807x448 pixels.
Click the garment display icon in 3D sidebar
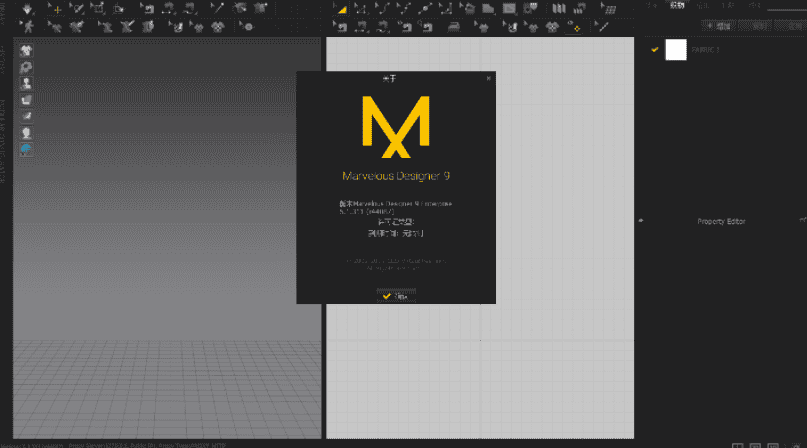27,50
